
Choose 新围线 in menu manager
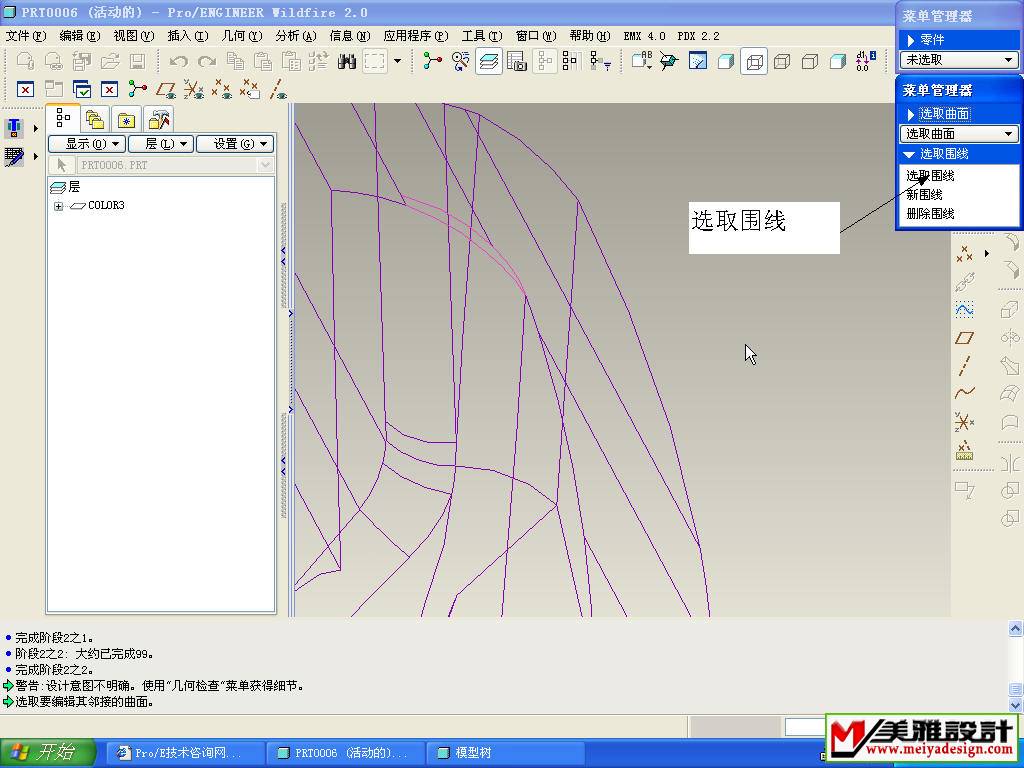(924, 195)
